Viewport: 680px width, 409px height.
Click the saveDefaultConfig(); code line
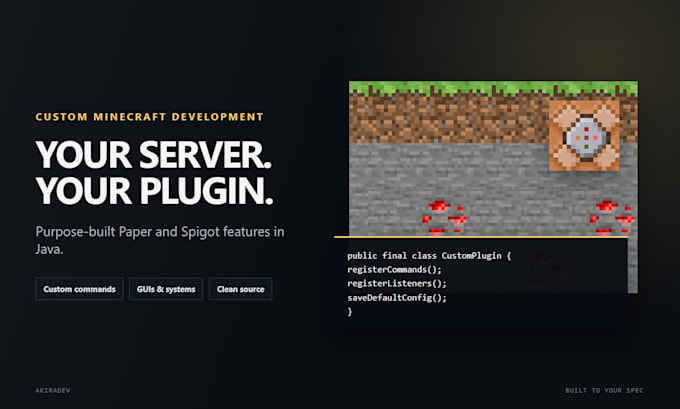(x=397, y=298)
